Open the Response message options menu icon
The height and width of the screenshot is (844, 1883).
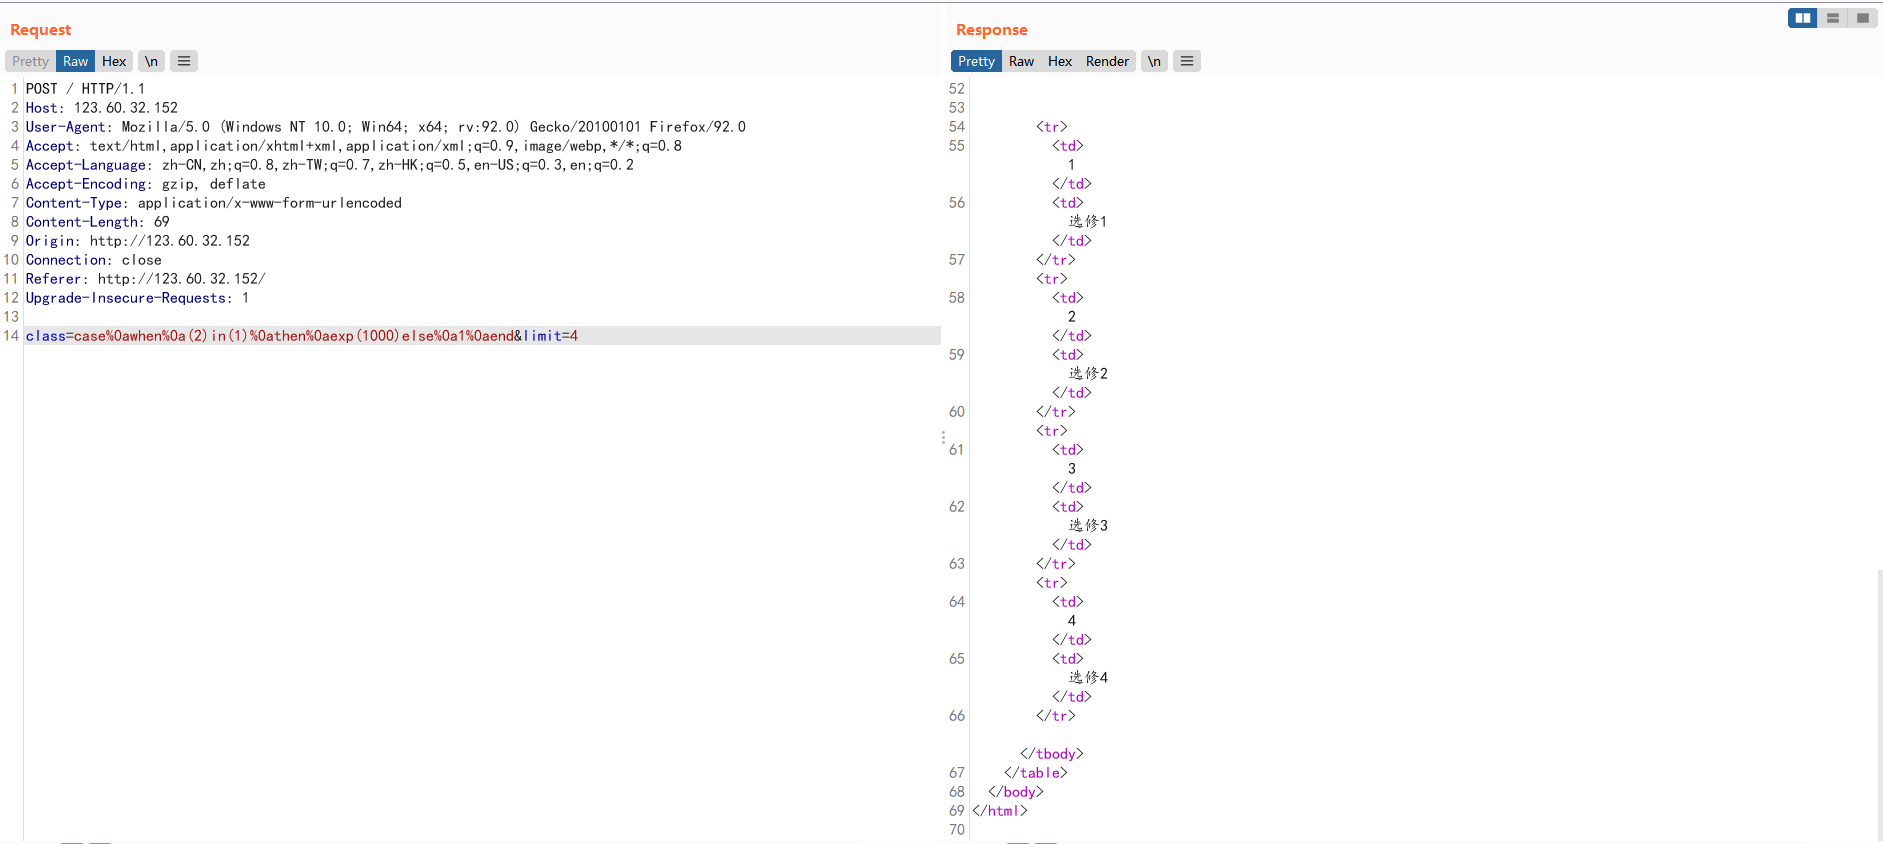[1187, 61]
